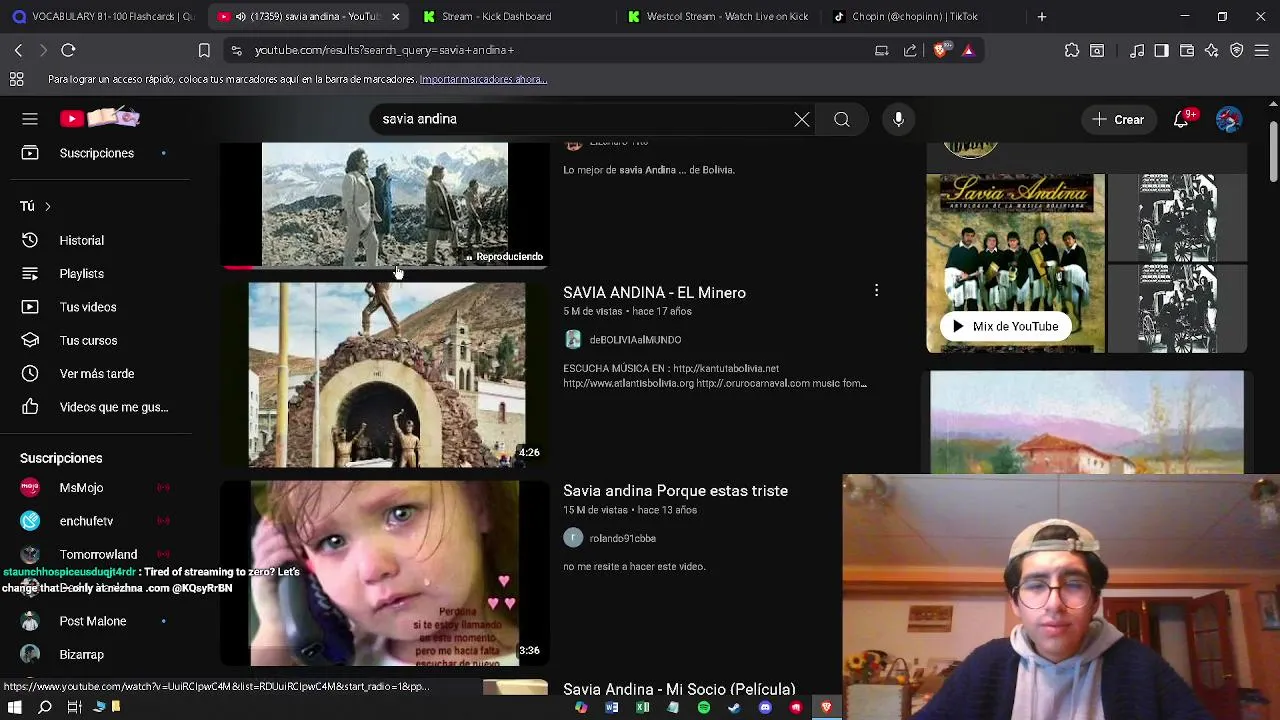Open Brave VPN shield icon

pos(1237,50)
